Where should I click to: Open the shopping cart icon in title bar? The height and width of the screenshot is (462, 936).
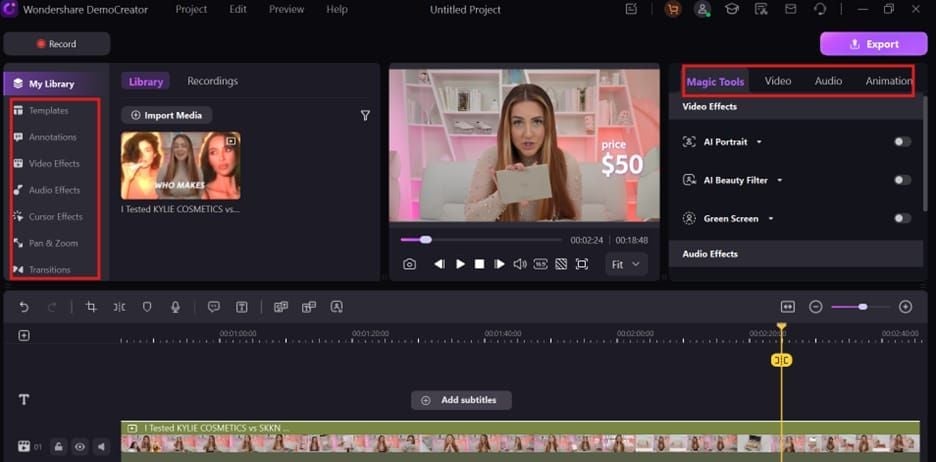[x=673, y=10]
